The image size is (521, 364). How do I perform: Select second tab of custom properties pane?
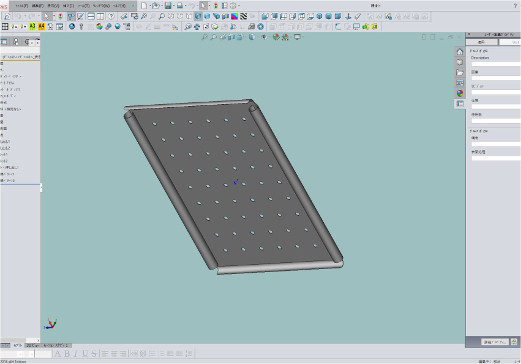(x=510, y=42)
